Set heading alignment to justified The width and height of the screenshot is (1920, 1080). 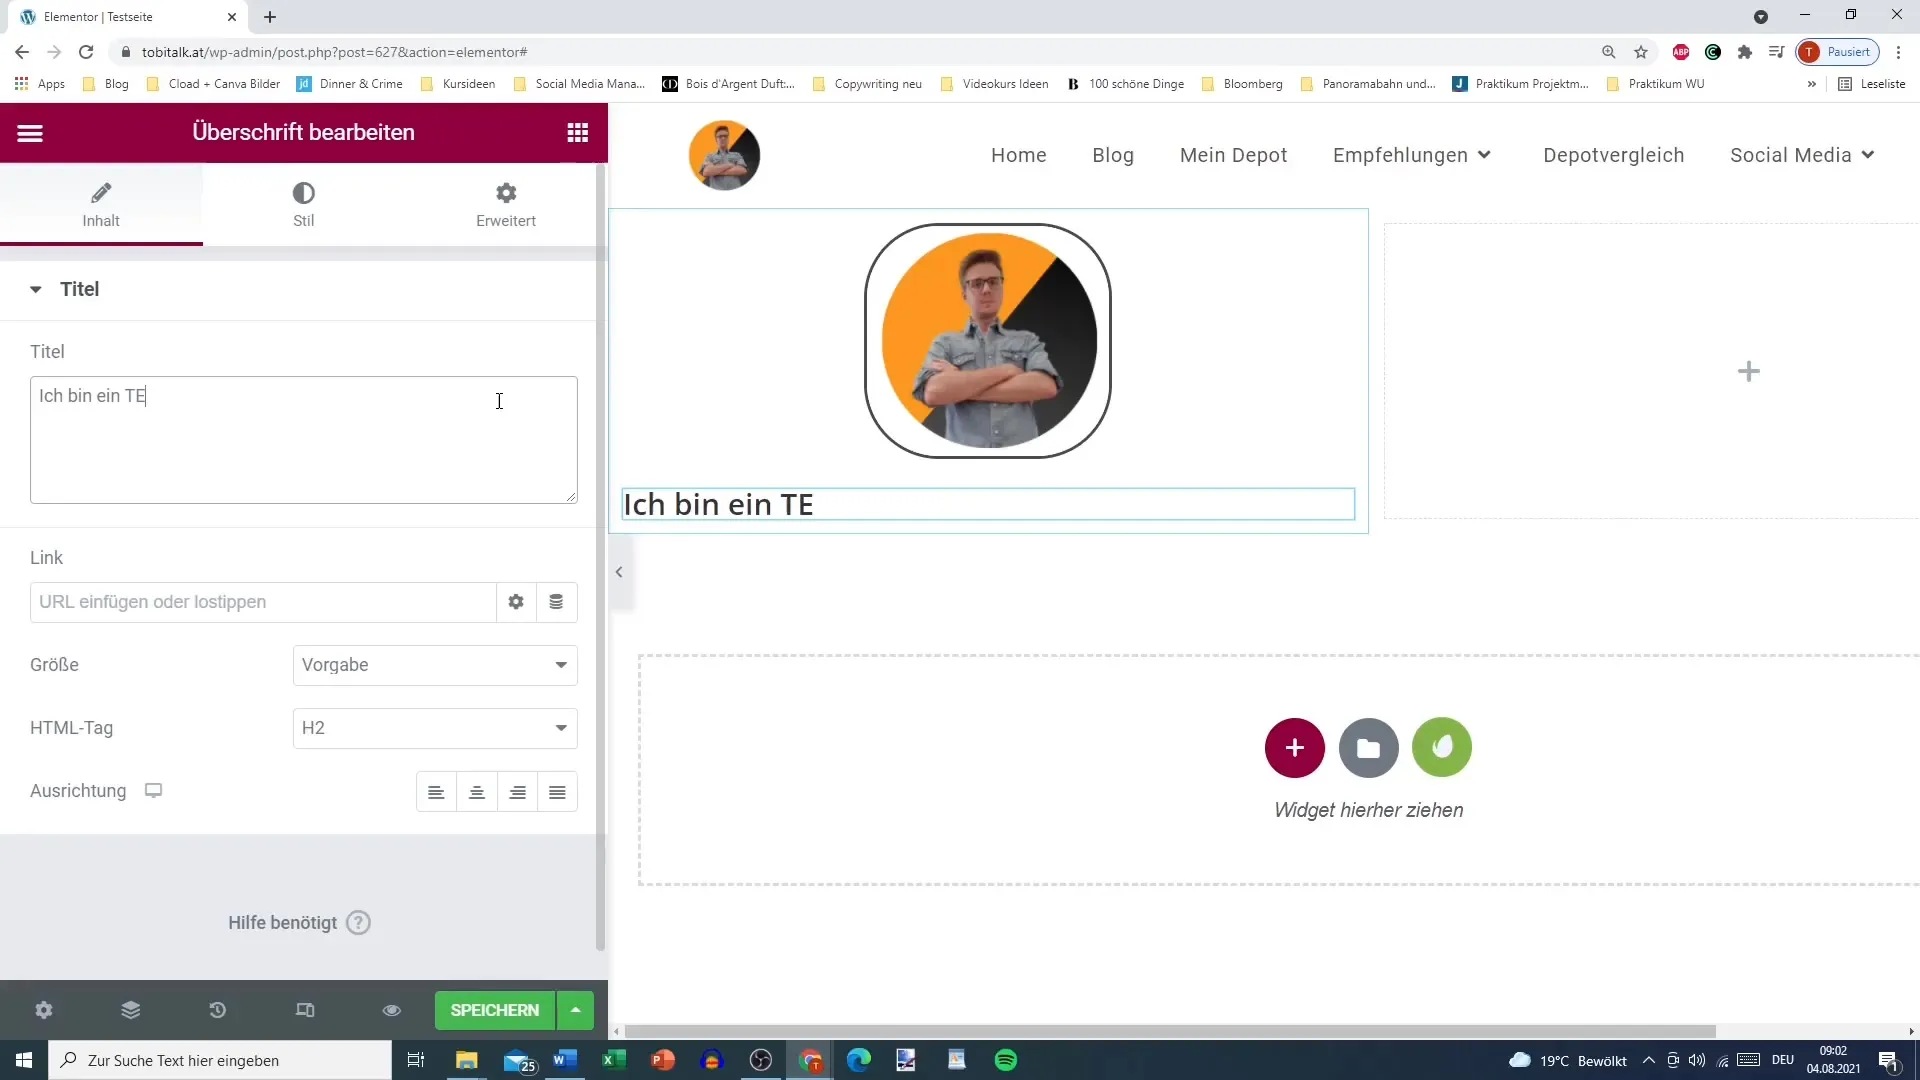tap(557, 792)
